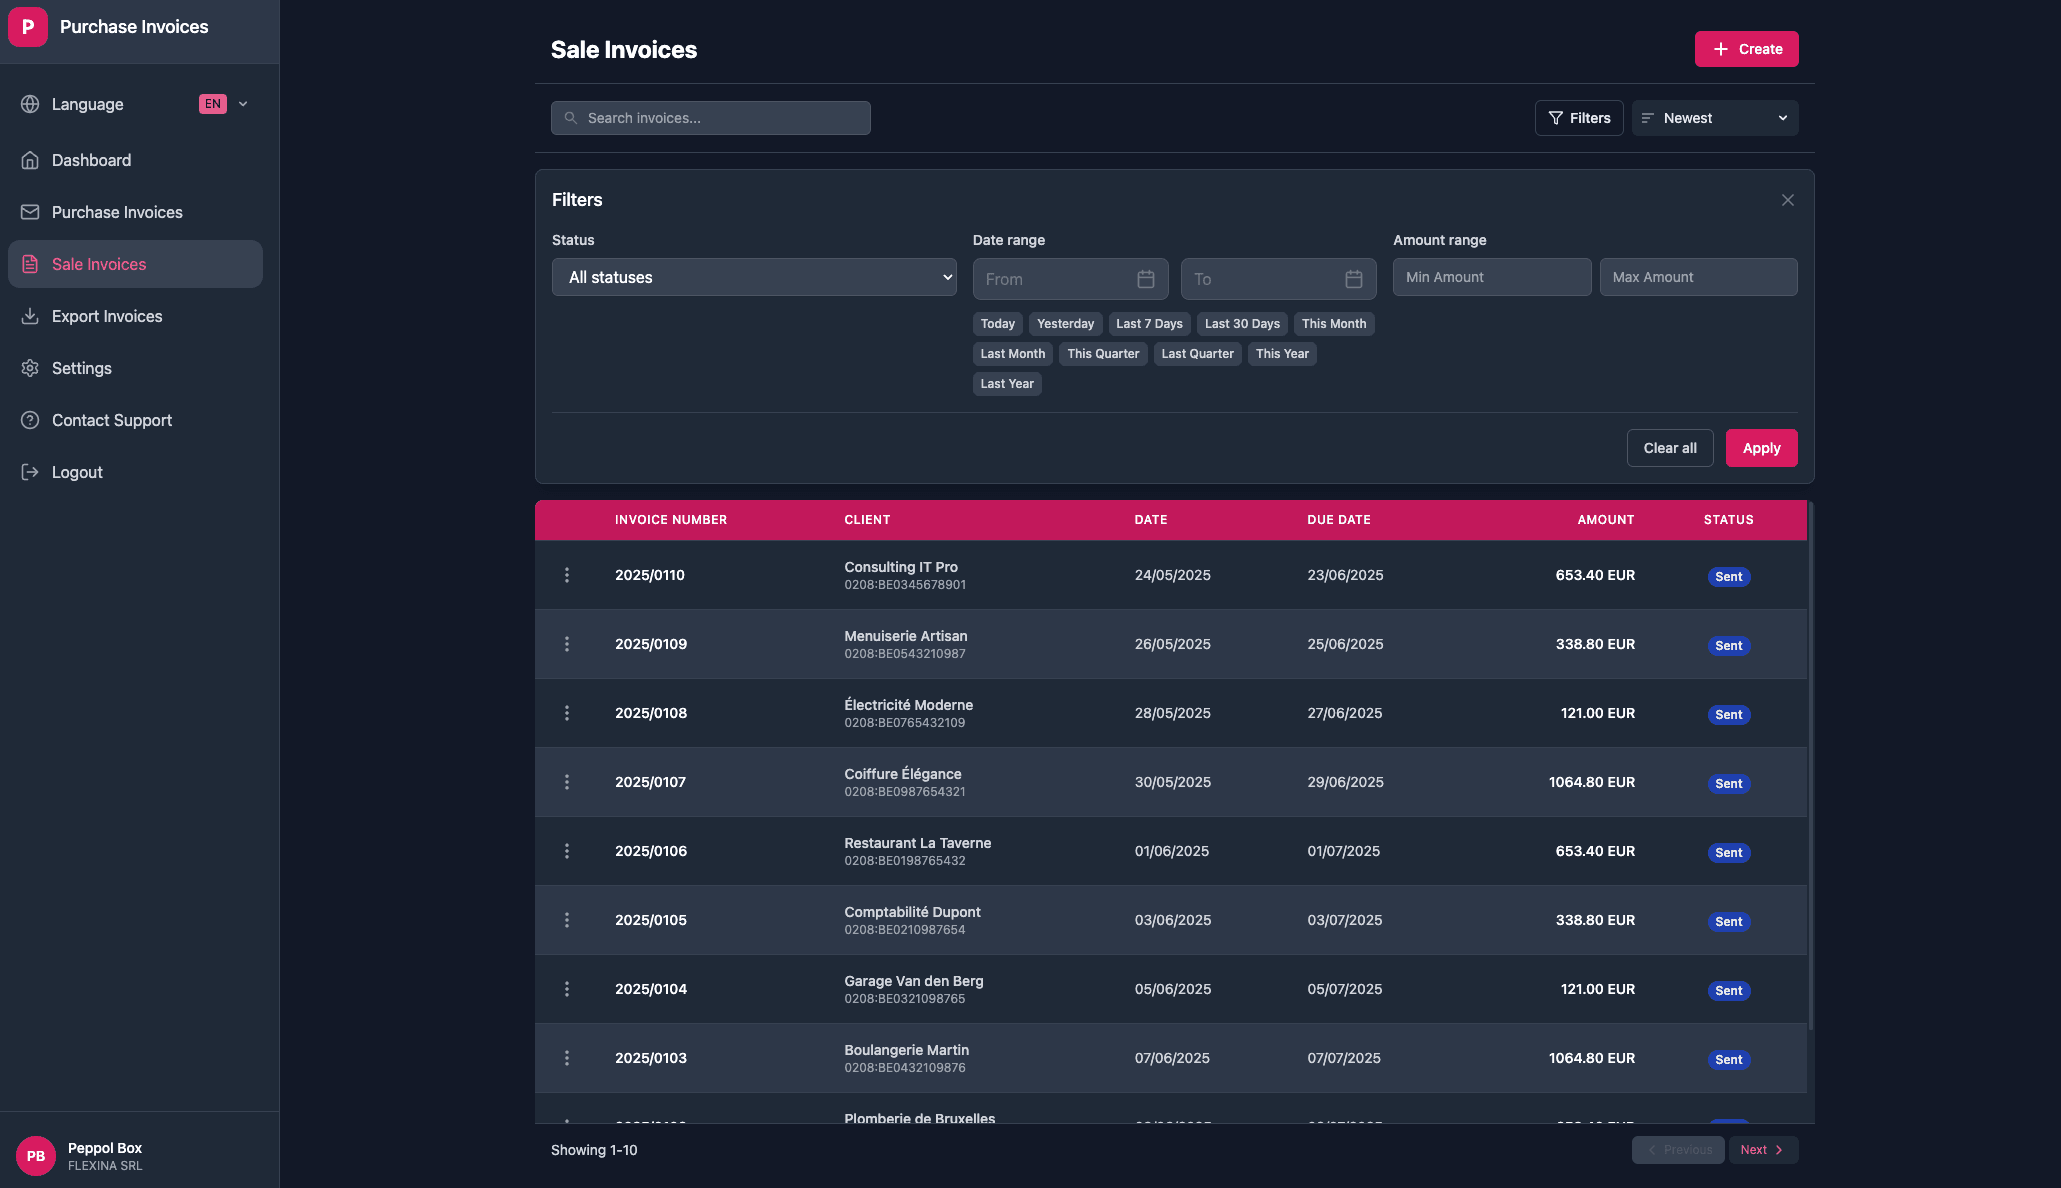Screen dimensions: 2061x1188
Task: Click the funnel icon in Filters button
Action: [1556, 118]
